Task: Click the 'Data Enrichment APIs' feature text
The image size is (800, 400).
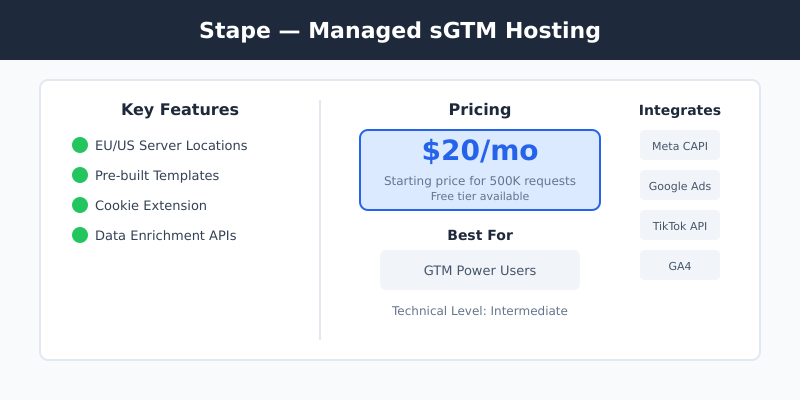Action: pos(165,236)
